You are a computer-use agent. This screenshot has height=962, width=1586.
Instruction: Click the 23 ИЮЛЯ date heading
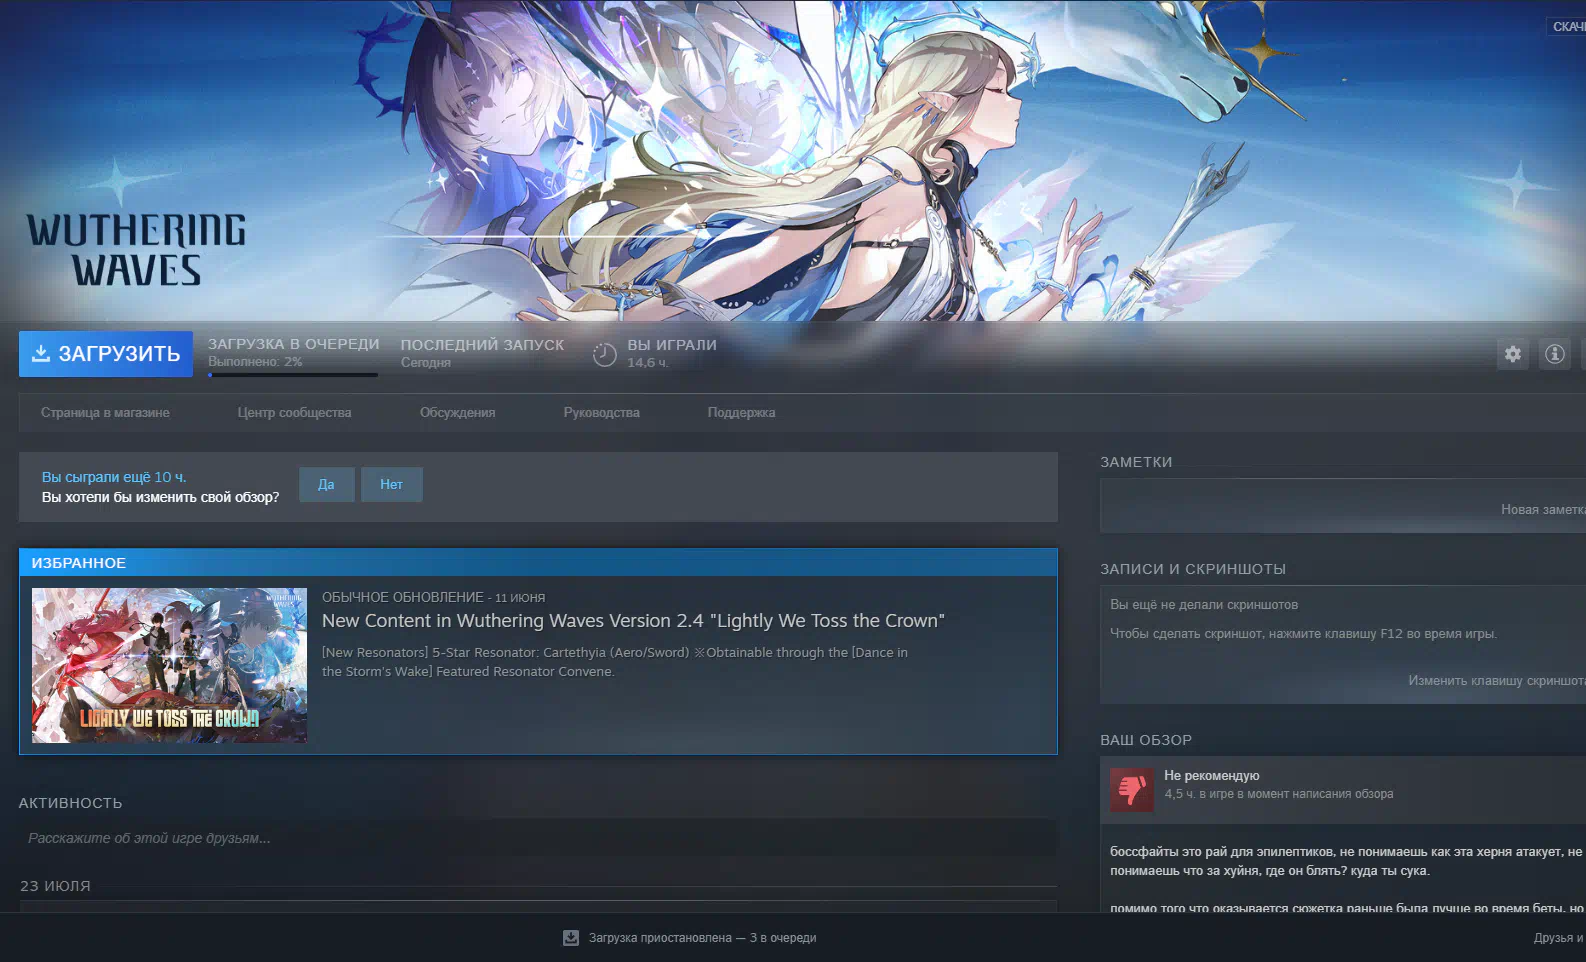[x=55, y=886]
